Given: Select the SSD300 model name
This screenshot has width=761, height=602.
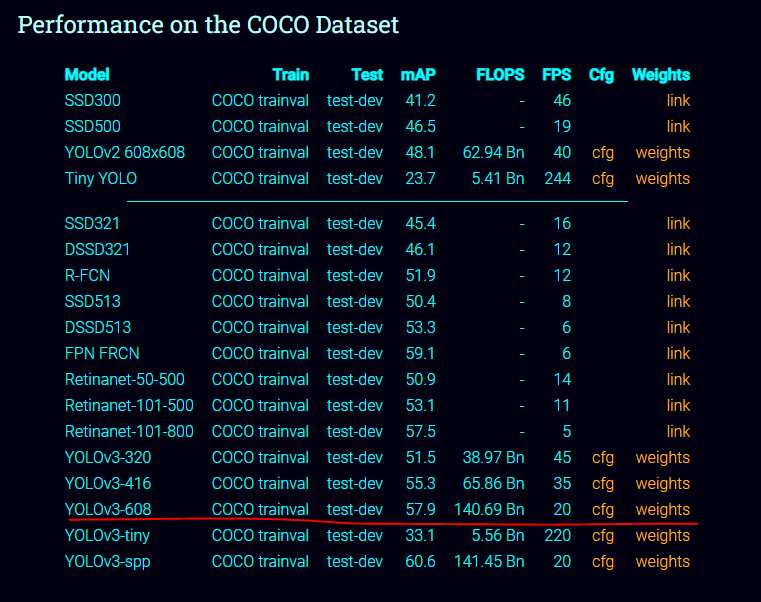Looking at the screenshot, I should click(x=93, y=100).
